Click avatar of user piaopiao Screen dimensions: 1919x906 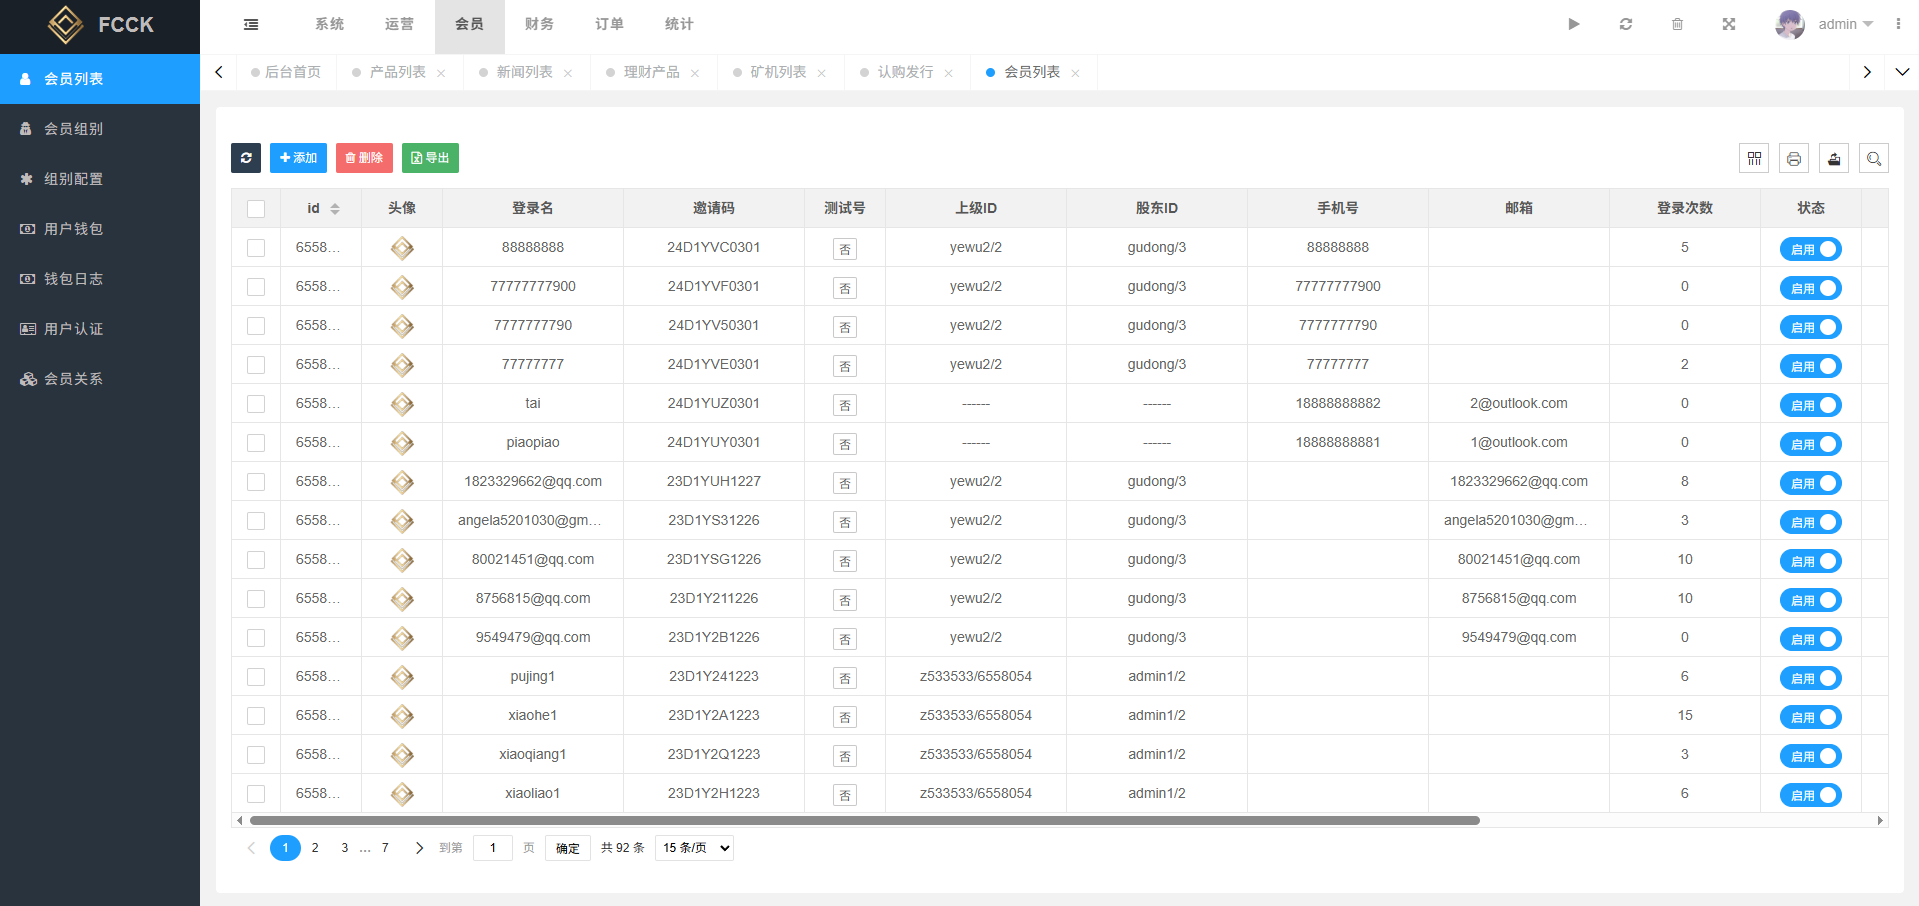pos(402,443)
